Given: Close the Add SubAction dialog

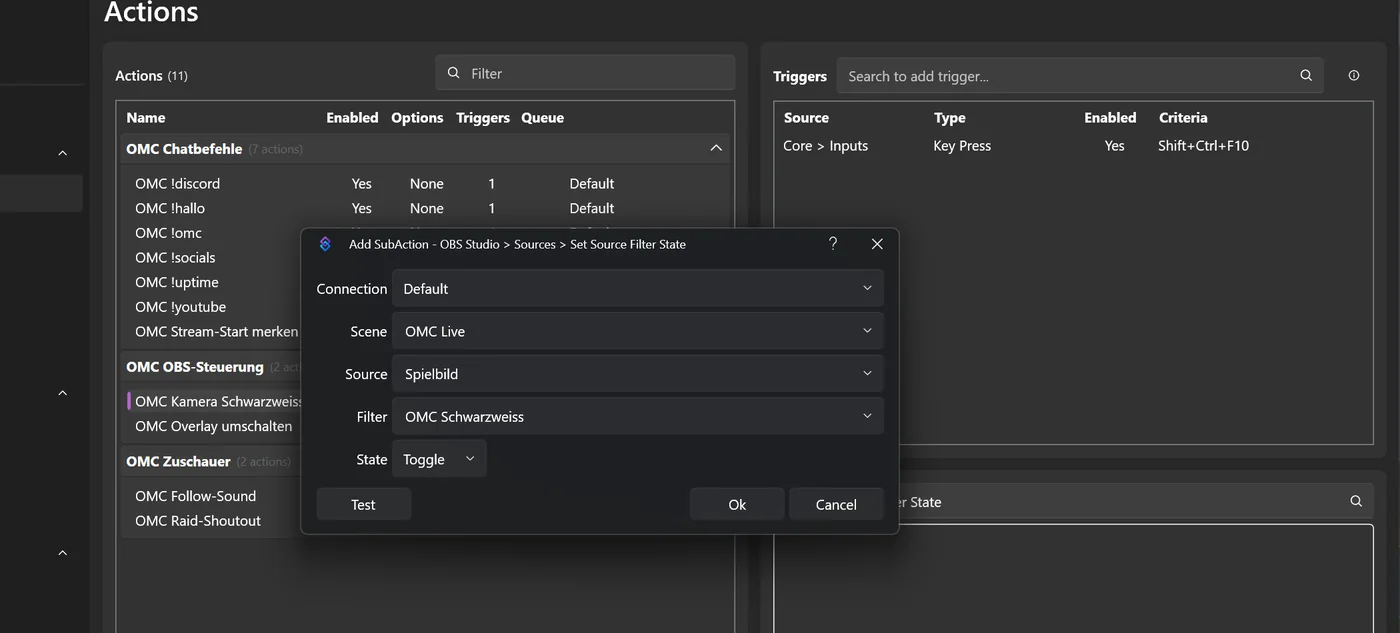Looking at the screenshot, I should pyautogui.click(x=877, y=244).
